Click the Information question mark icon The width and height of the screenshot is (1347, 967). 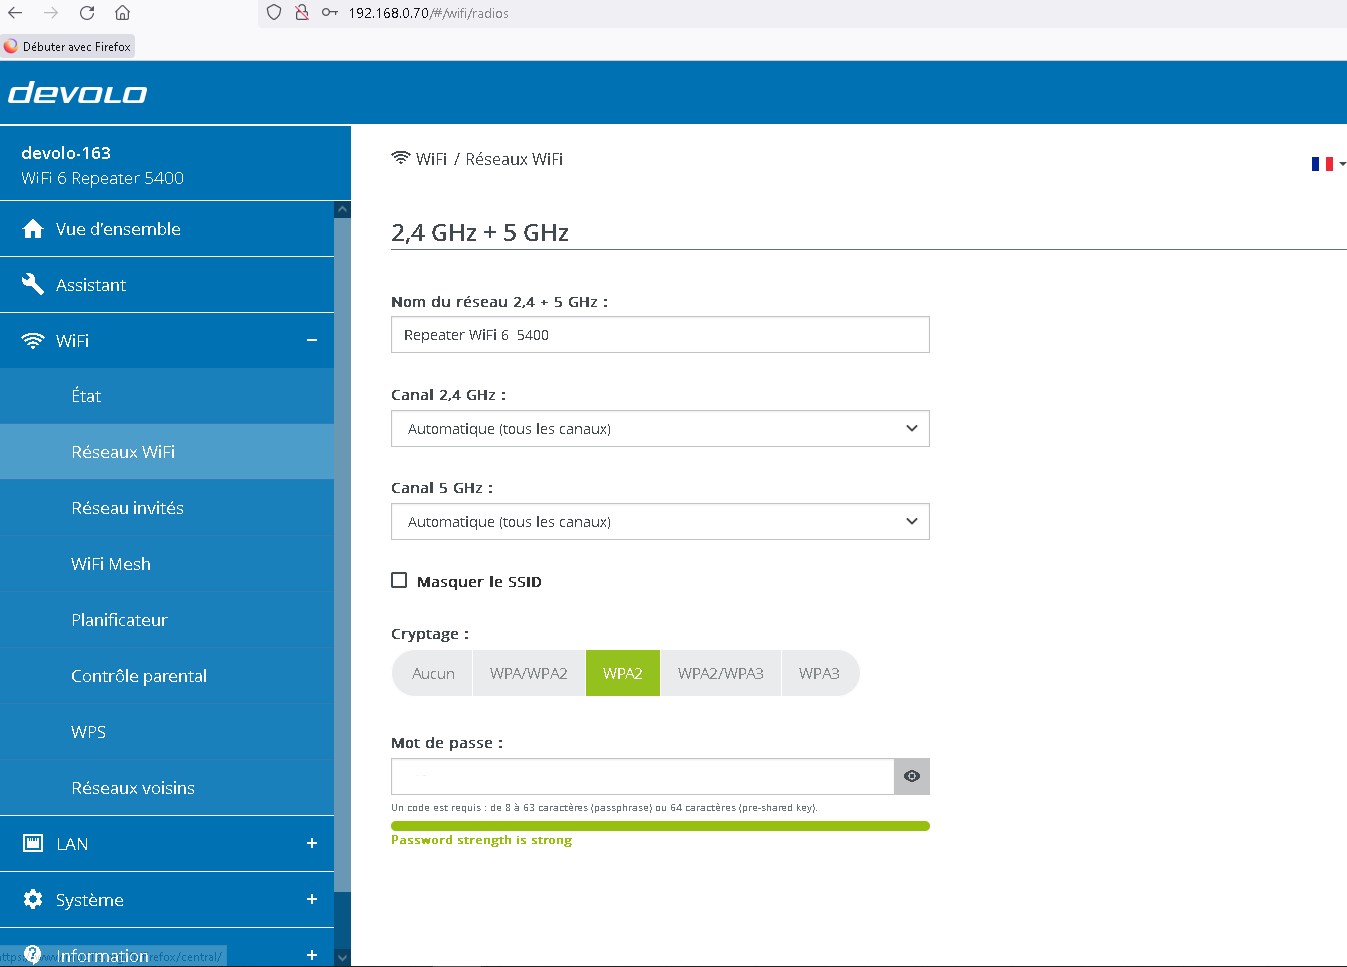[33, 954]
